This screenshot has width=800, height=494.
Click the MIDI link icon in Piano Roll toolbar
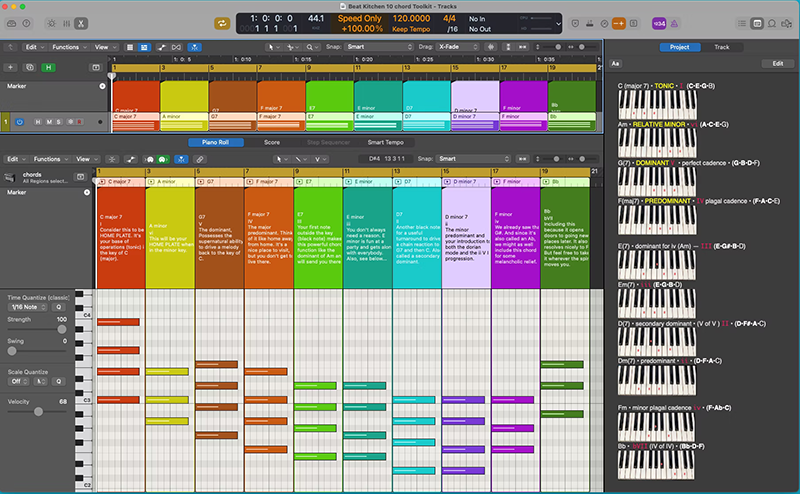coord(201,159)
